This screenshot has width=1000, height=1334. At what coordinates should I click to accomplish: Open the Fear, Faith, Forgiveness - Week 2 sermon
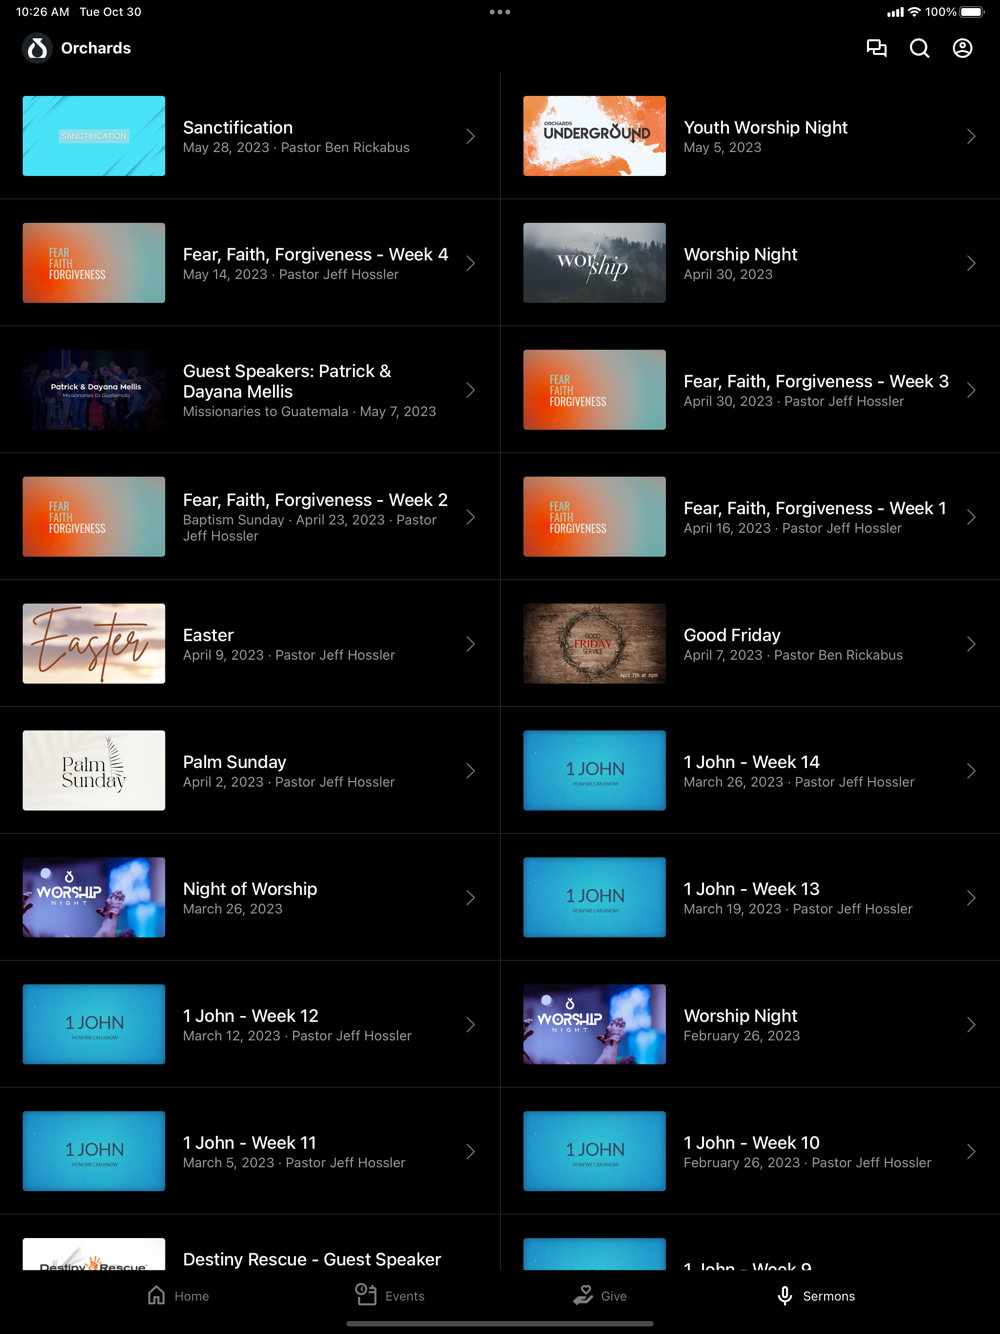pyautogui.click(x=250, y=517)
